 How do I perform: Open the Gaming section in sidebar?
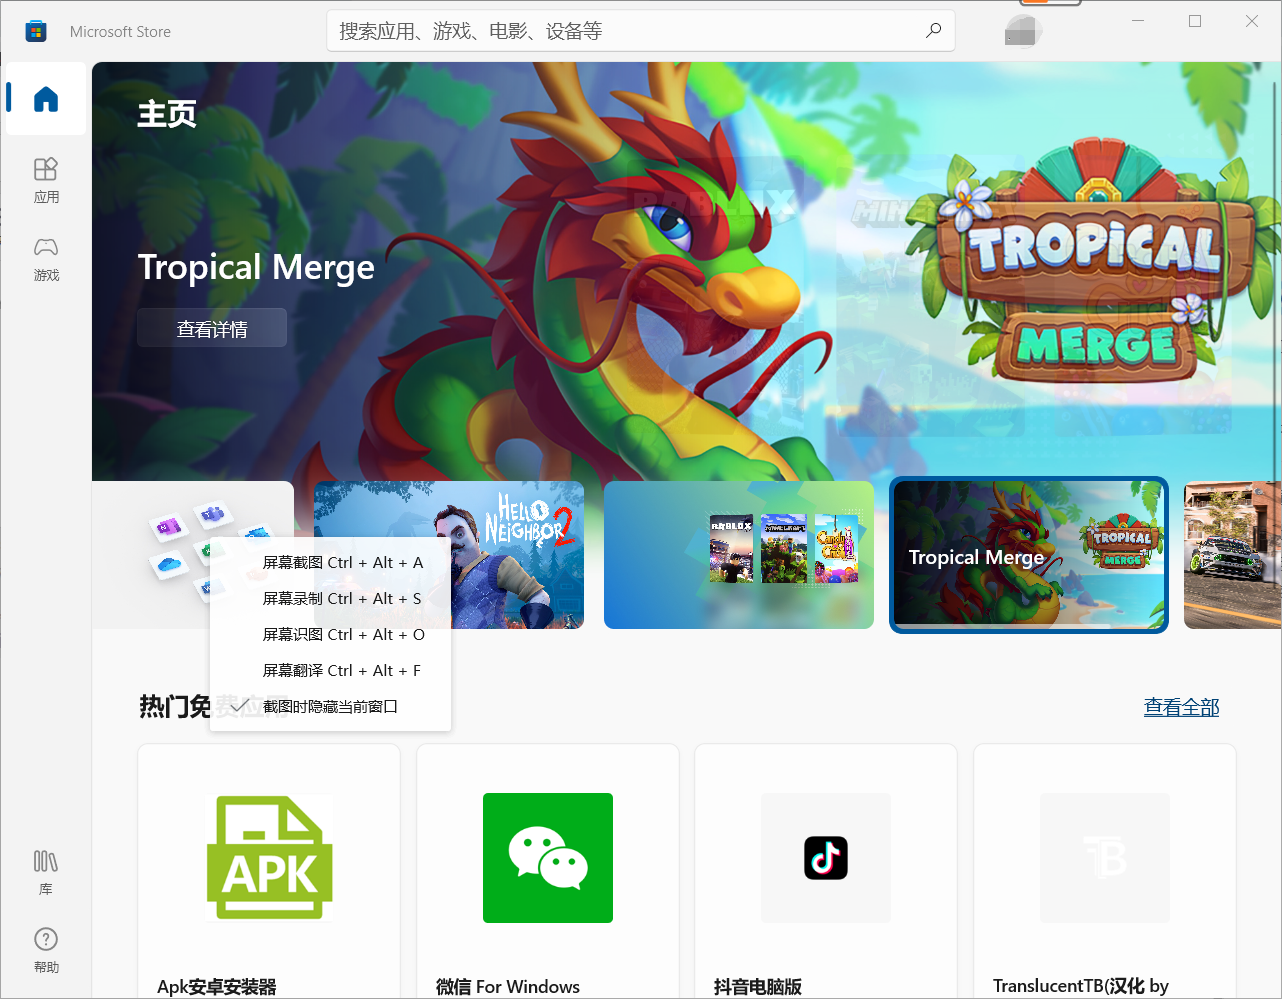point(46,259)
